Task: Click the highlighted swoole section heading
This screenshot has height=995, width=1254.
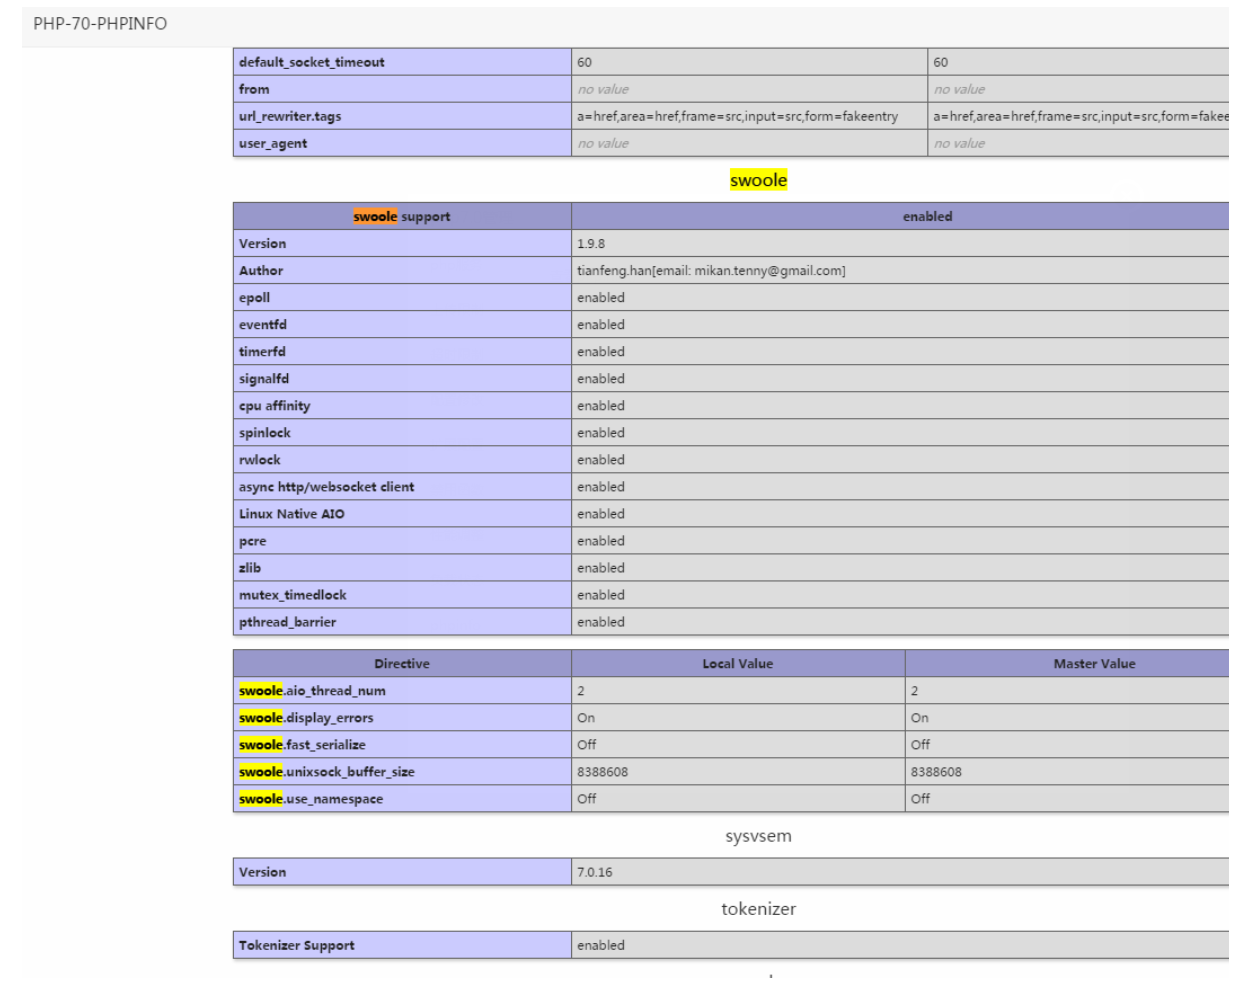Action: 758,181
